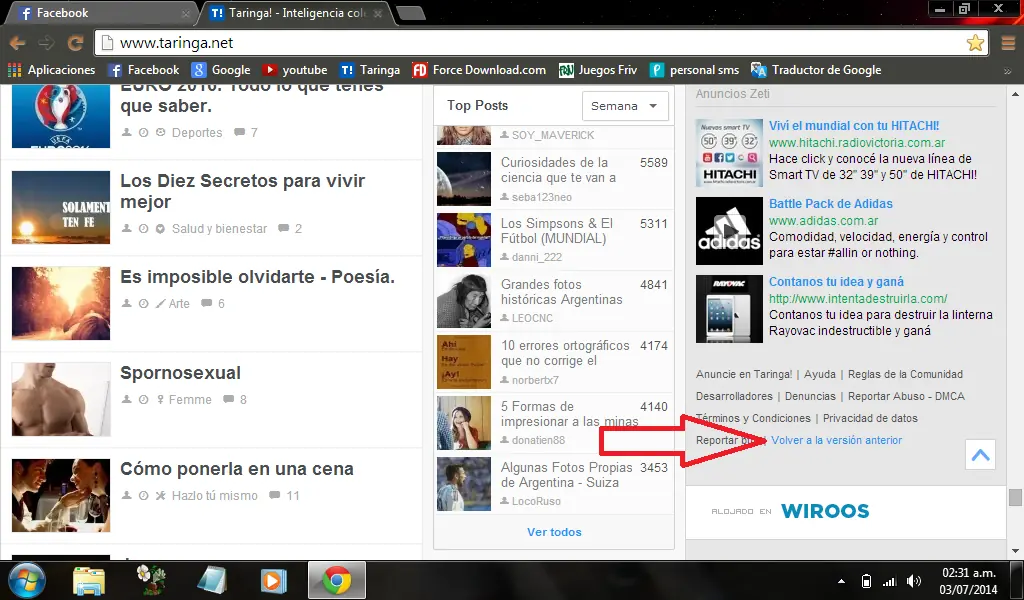Click Volver a la versión anterior
This screenshot has width=1024, height=600.
tap(837, 441)
